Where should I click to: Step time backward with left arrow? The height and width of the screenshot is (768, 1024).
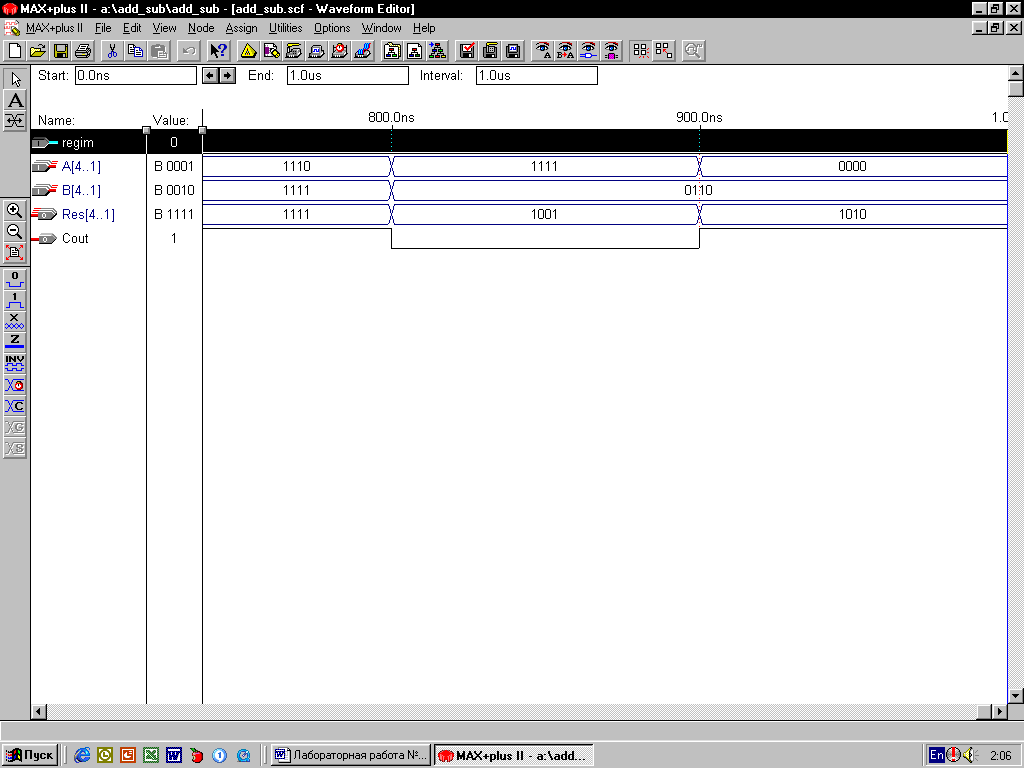(x=210, y=76)
